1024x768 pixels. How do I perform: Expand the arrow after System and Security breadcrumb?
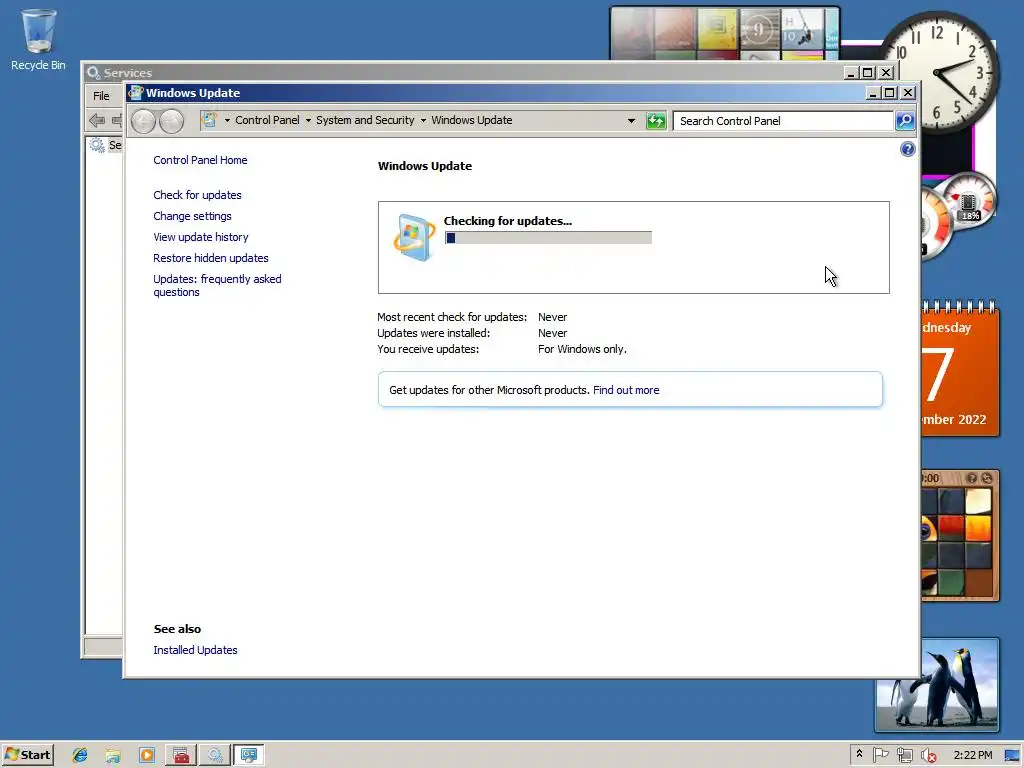coord(423,121)
